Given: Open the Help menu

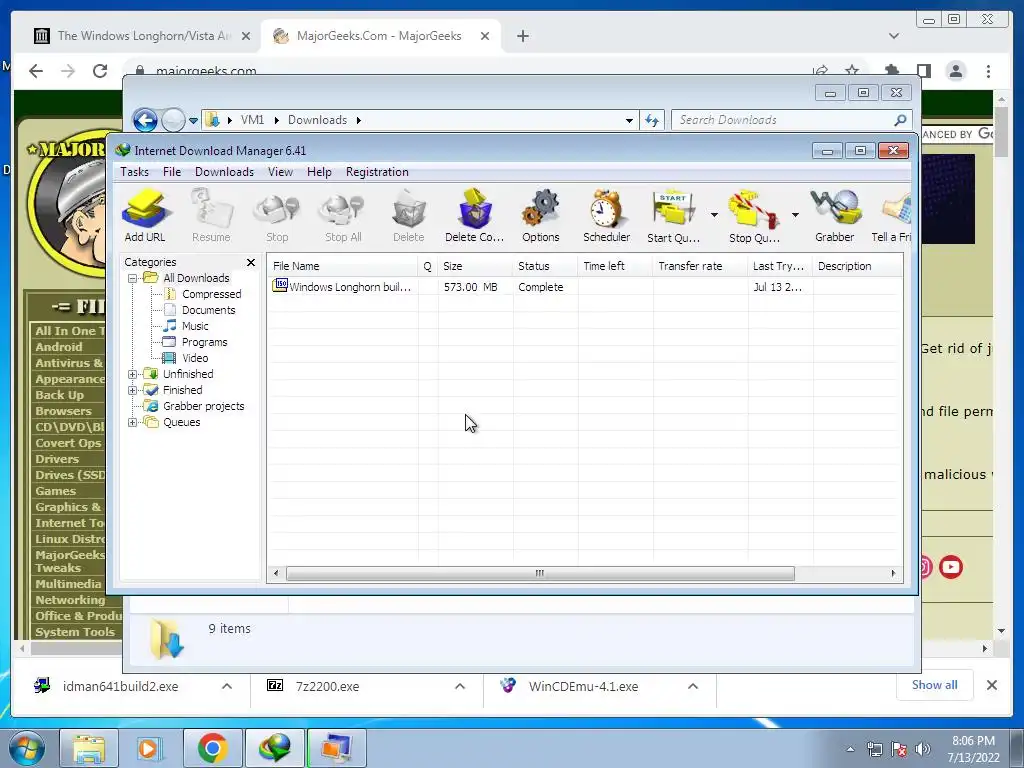Looking at the screenshot, I should click(319, 172).
